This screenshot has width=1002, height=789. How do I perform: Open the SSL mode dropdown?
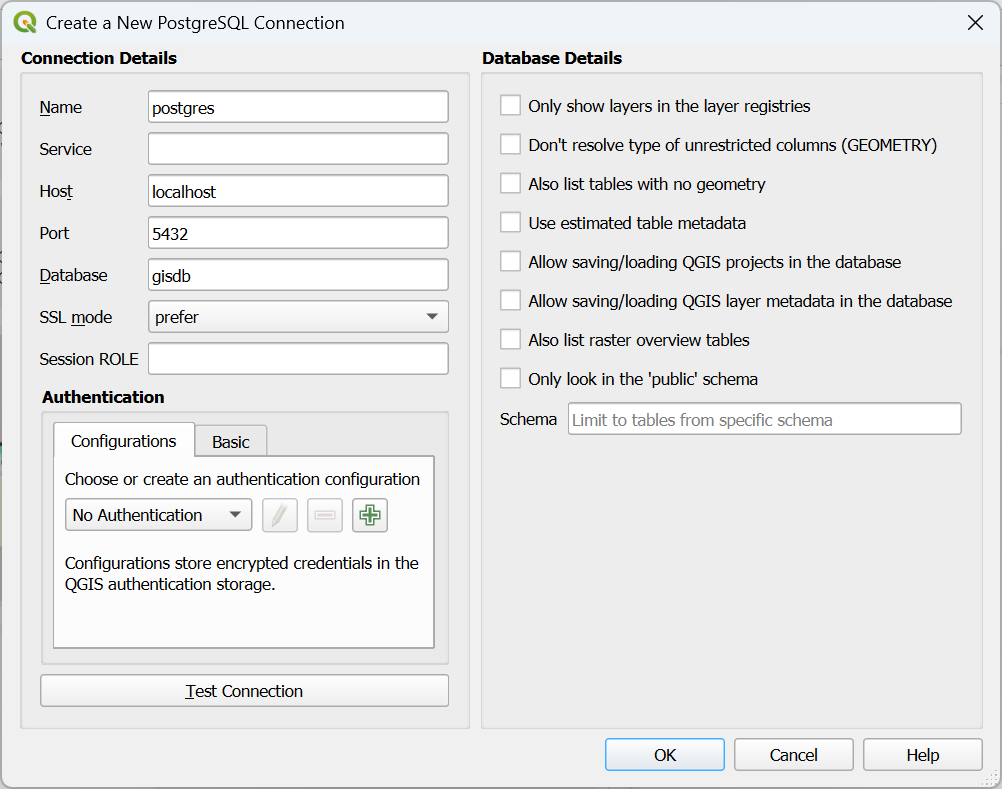point(298,317)
